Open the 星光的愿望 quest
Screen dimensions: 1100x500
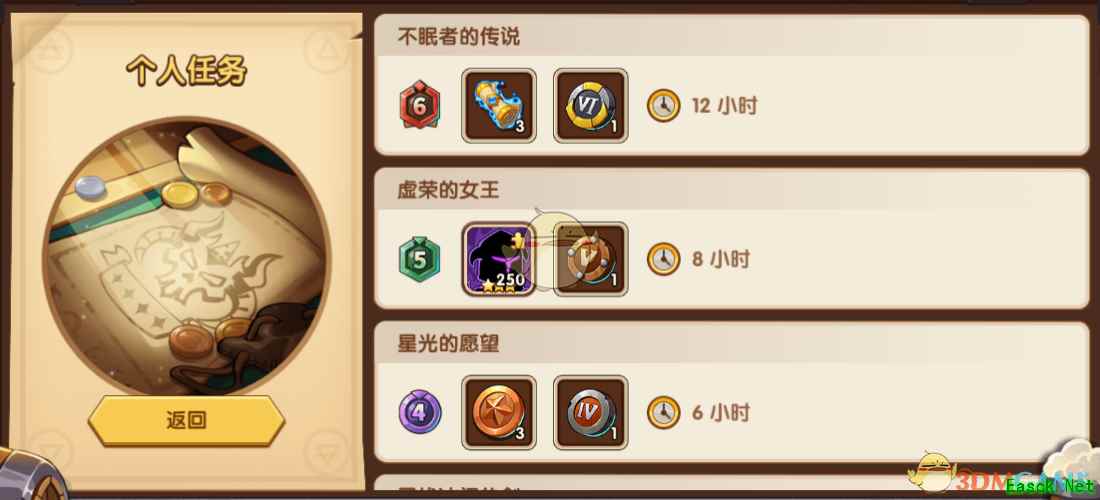(x=732, y=391)
